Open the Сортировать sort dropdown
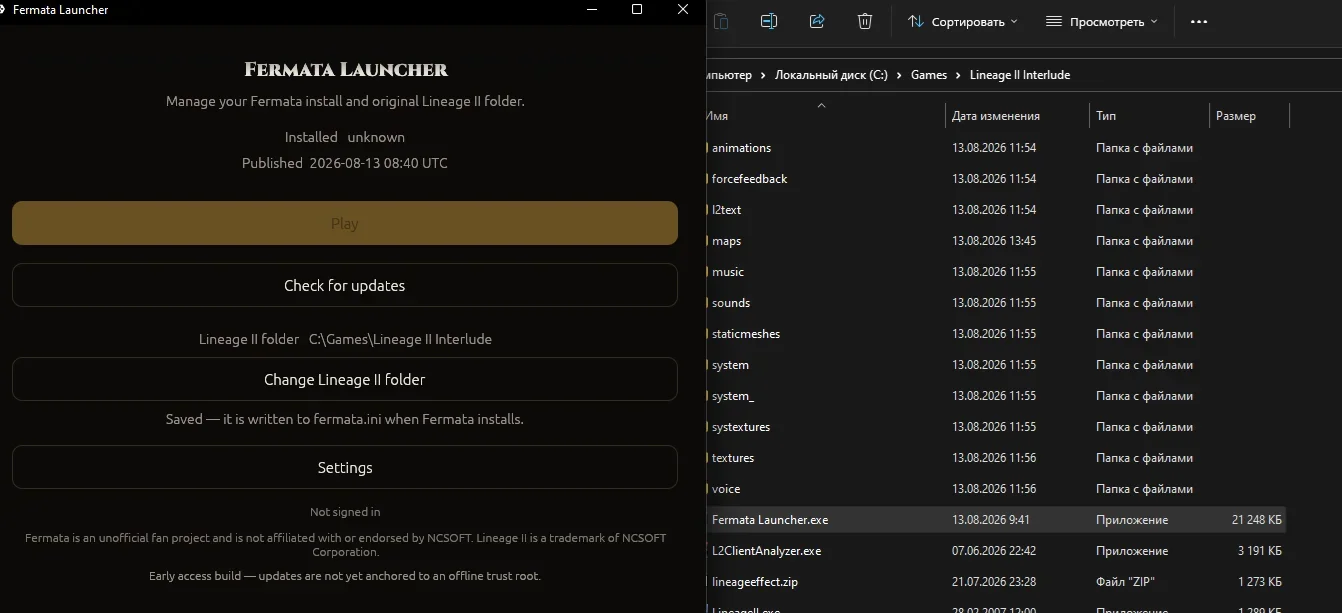Viewport: 1342px width, 613px height. tap(962, 21)
